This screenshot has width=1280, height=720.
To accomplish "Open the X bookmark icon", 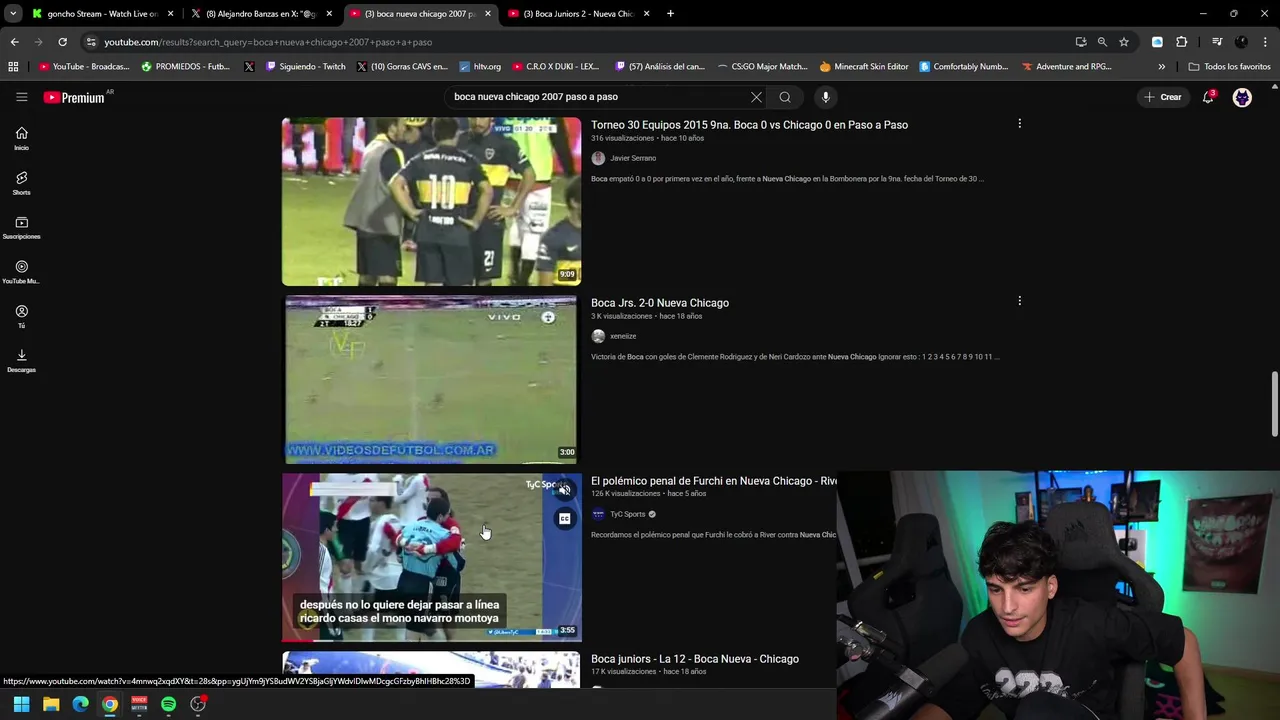I will pos(249,66).
